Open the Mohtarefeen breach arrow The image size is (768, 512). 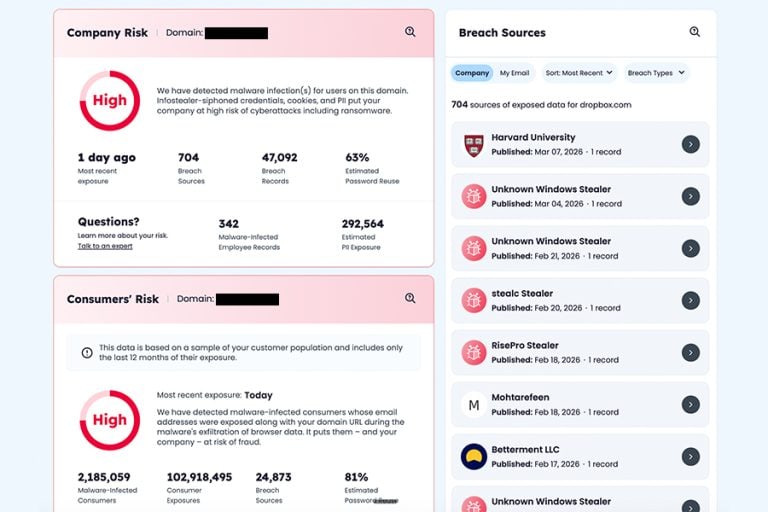[x=691, y=405]
